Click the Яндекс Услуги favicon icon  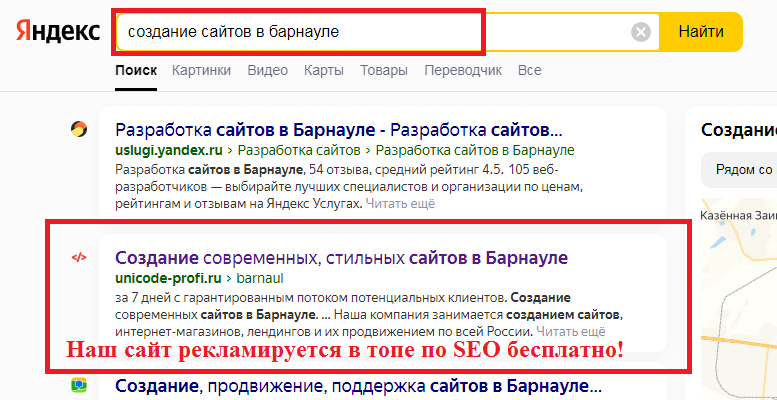[79, 129]
